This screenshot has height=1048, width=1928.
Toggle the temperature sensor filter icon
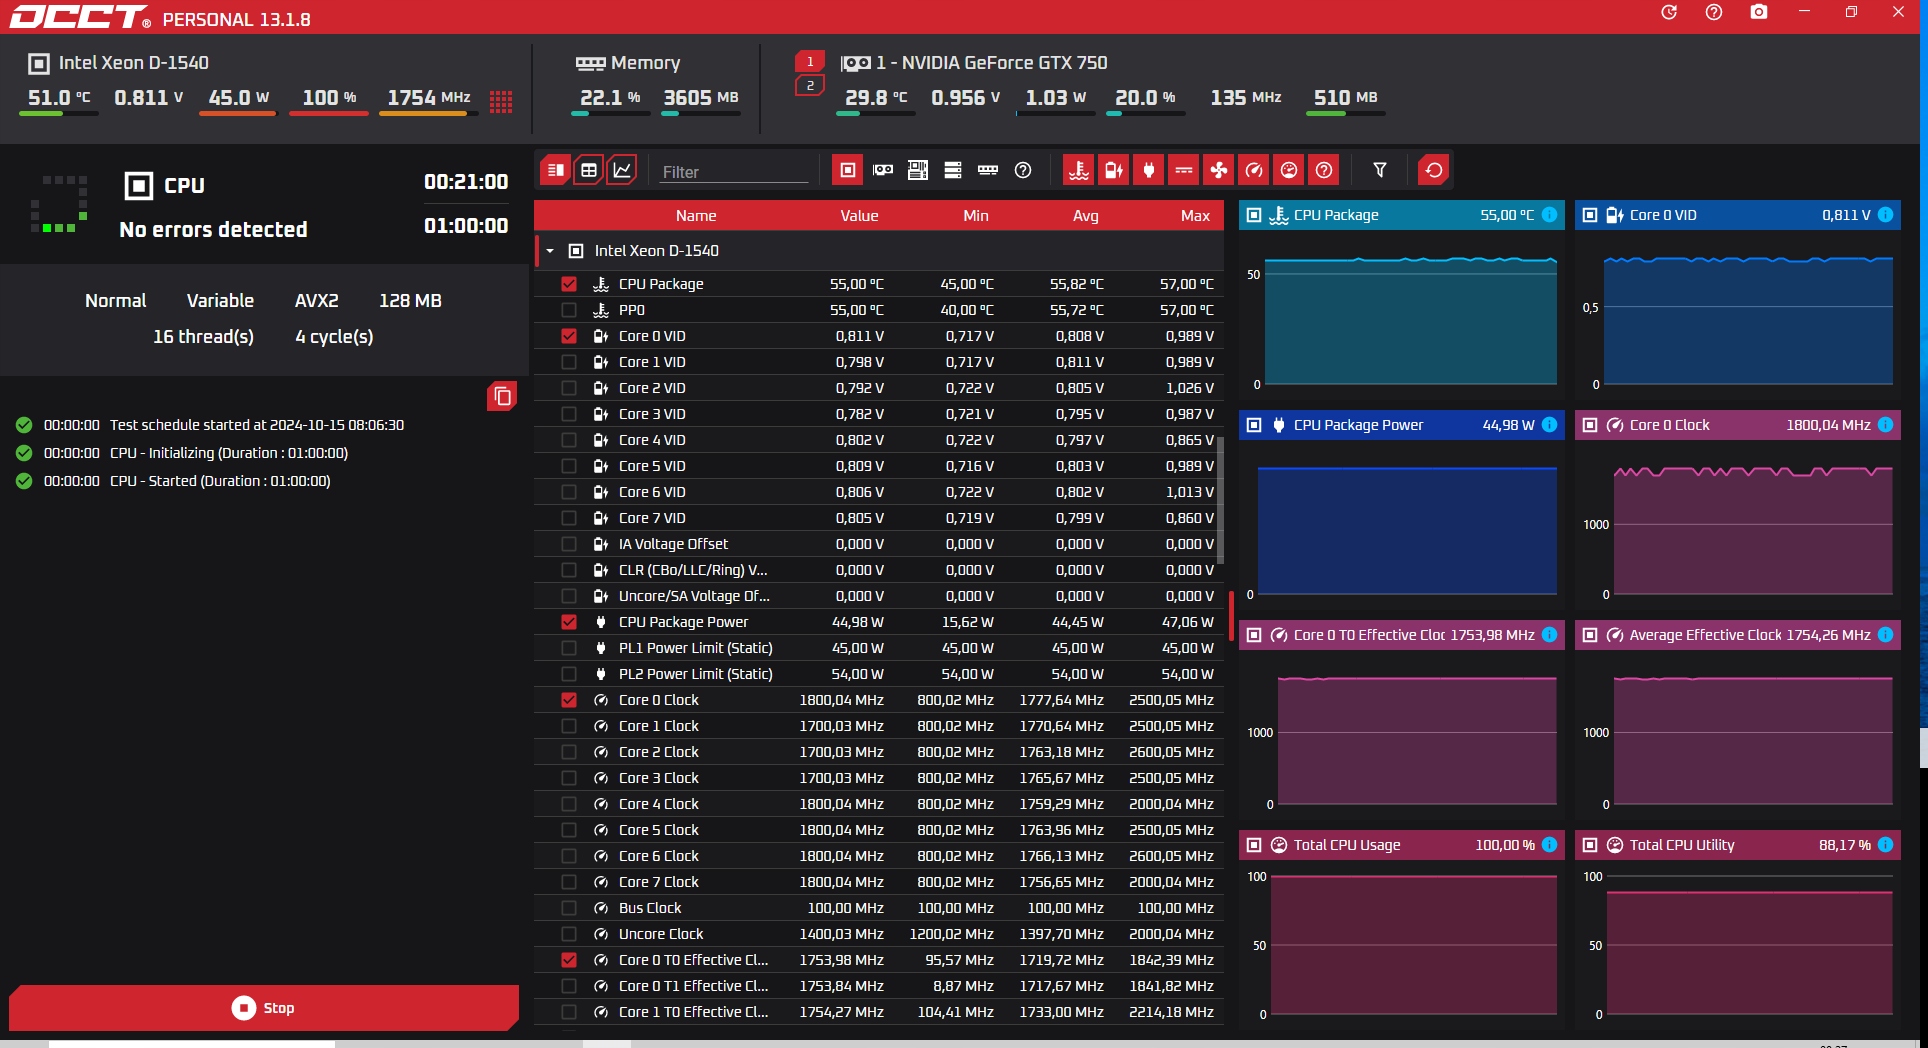(x=1079, y=170)
